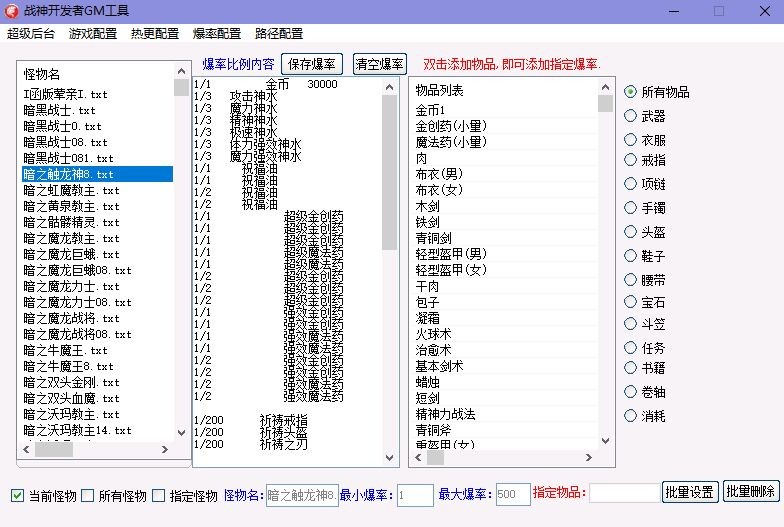Enable the 所有怪物 checkbox
This screenshot has height=527, width=784.
[x=88, y=496]
